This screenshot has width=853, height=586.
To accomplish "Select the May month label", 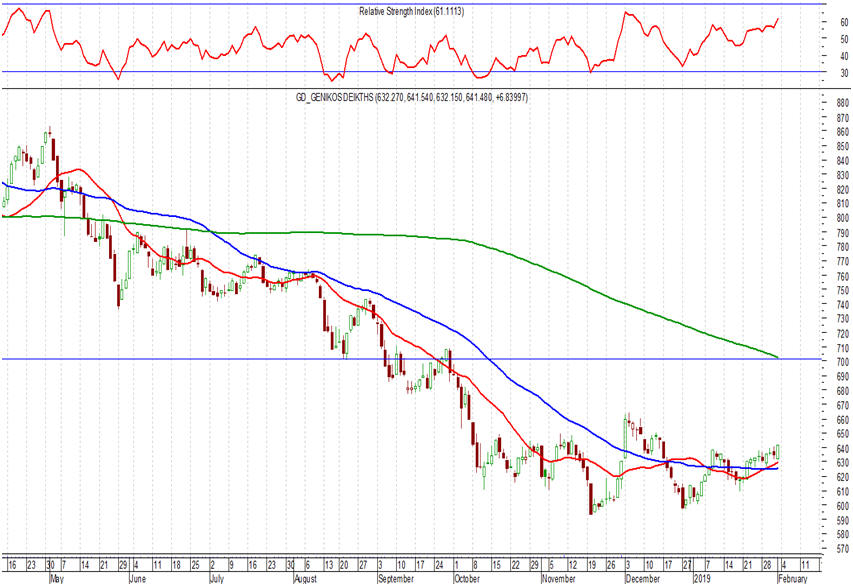I will coord(57,579).
